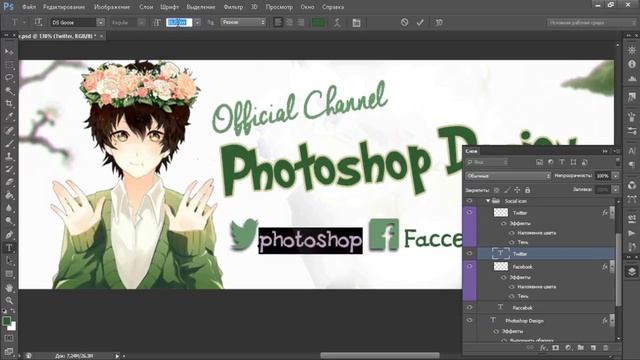The width and height of the screenshot is (640, 360).
Task: Open the workspace switcher dropdown
Action: 591,22
